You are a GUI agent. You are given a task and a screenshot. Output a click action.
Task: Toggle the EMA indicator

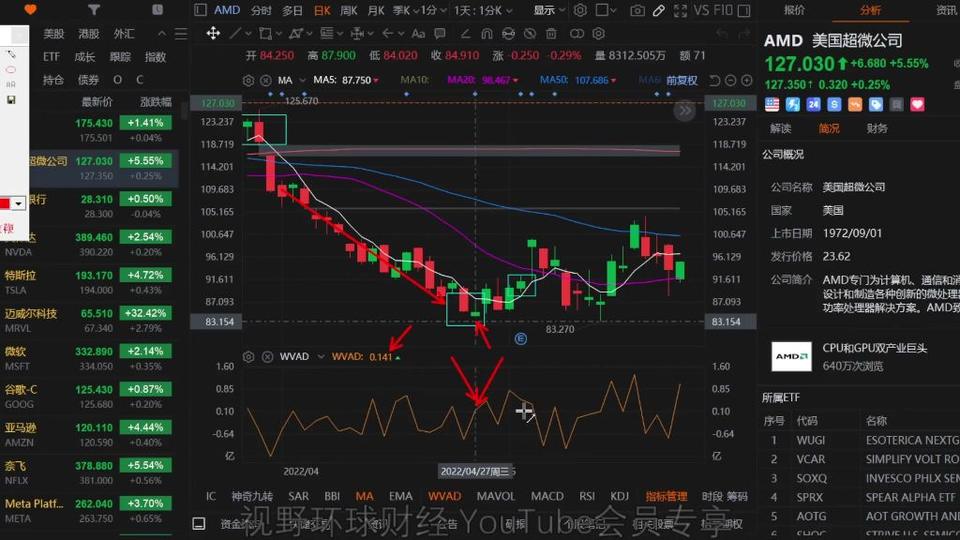click(x=400, y=496)
